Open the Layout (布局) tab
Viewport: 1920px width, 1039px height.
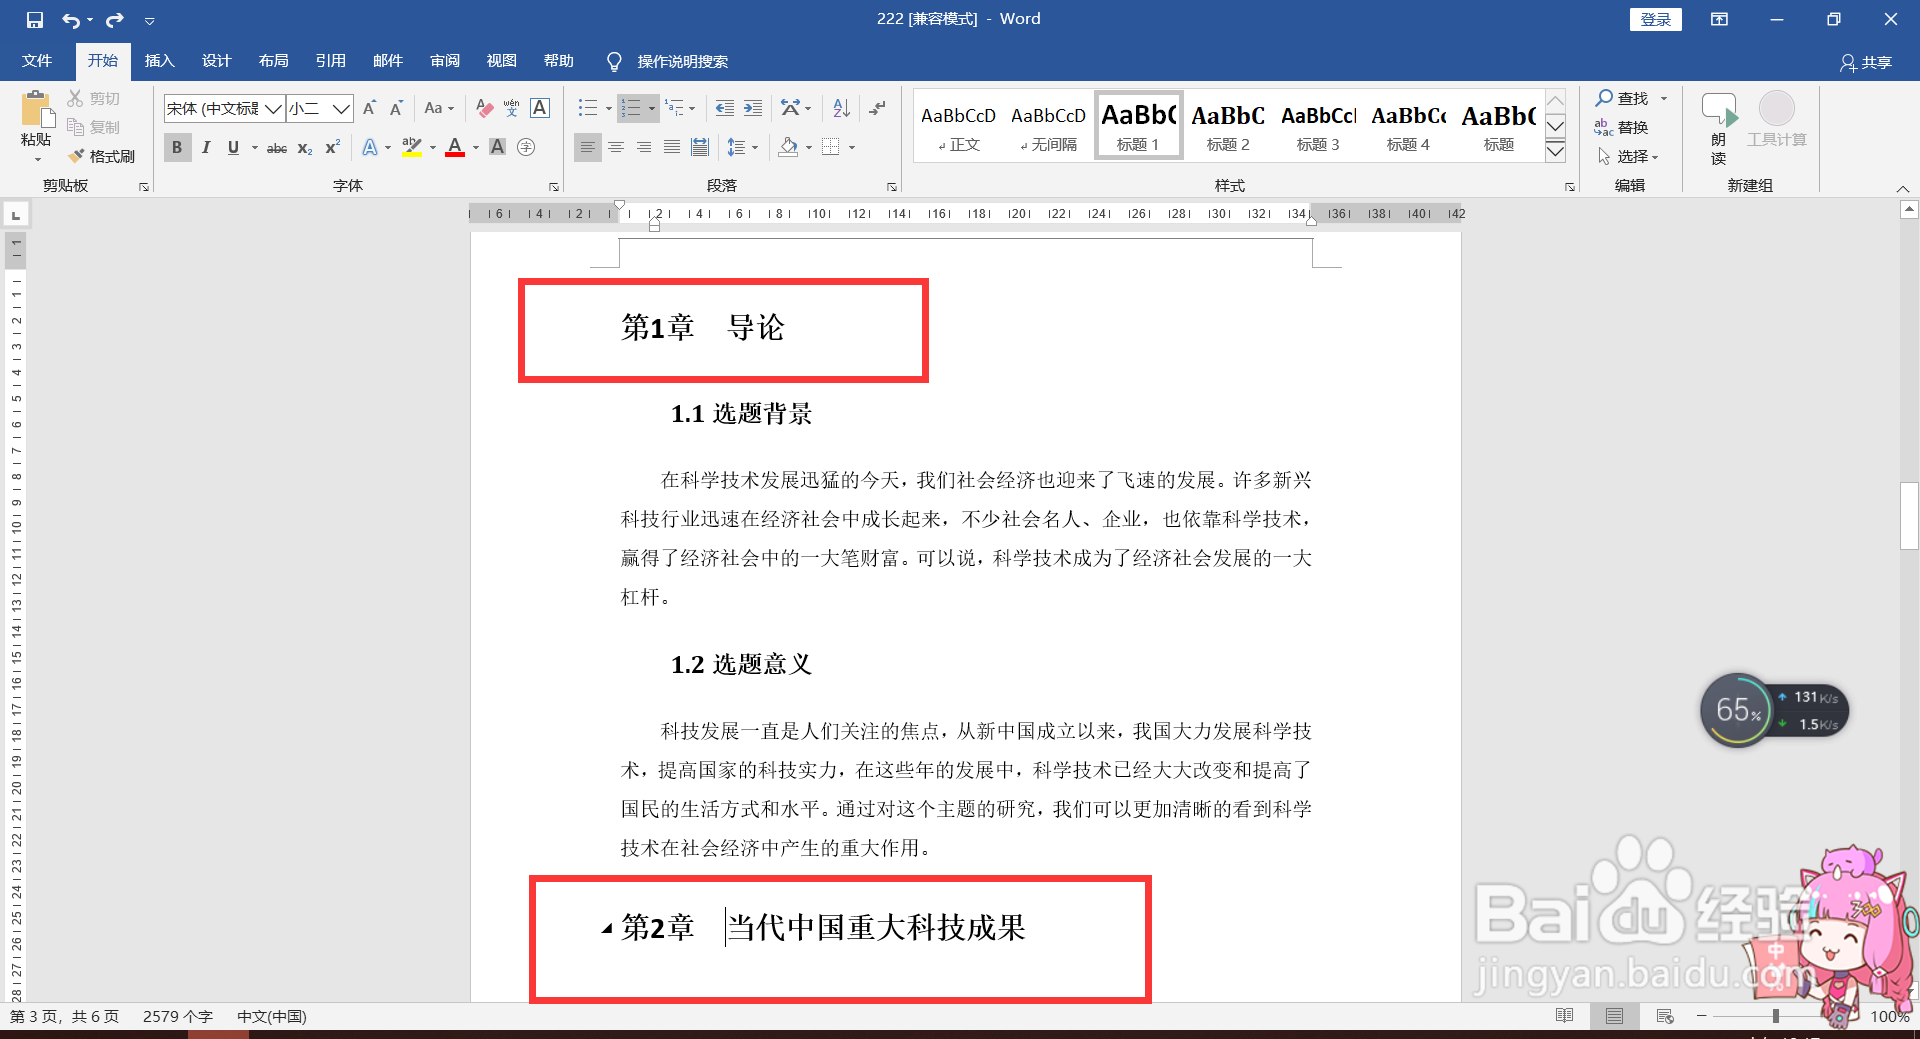click(273, 61)
